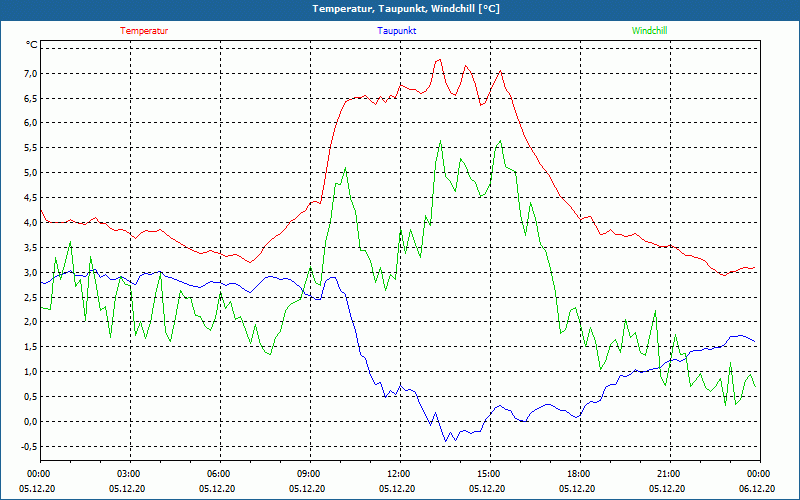This screenshot has height=500, width=800.
Task: Click the '0,0' y-axis value
Action: (31, 422)
